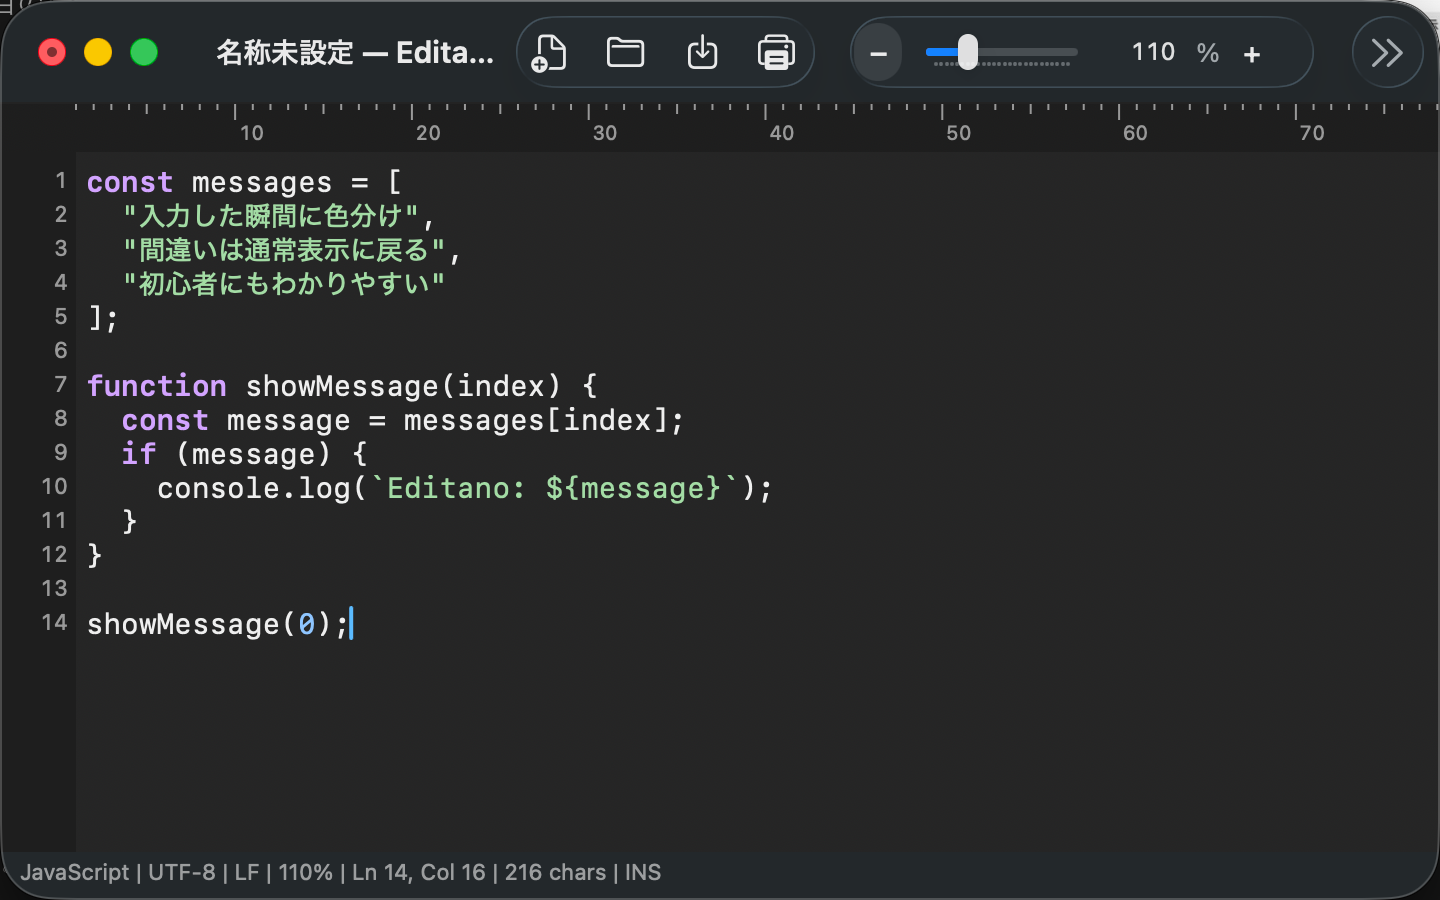1440x900 pixels.
Task: Click the ruler mark labeled 70
Action: 1312,132
